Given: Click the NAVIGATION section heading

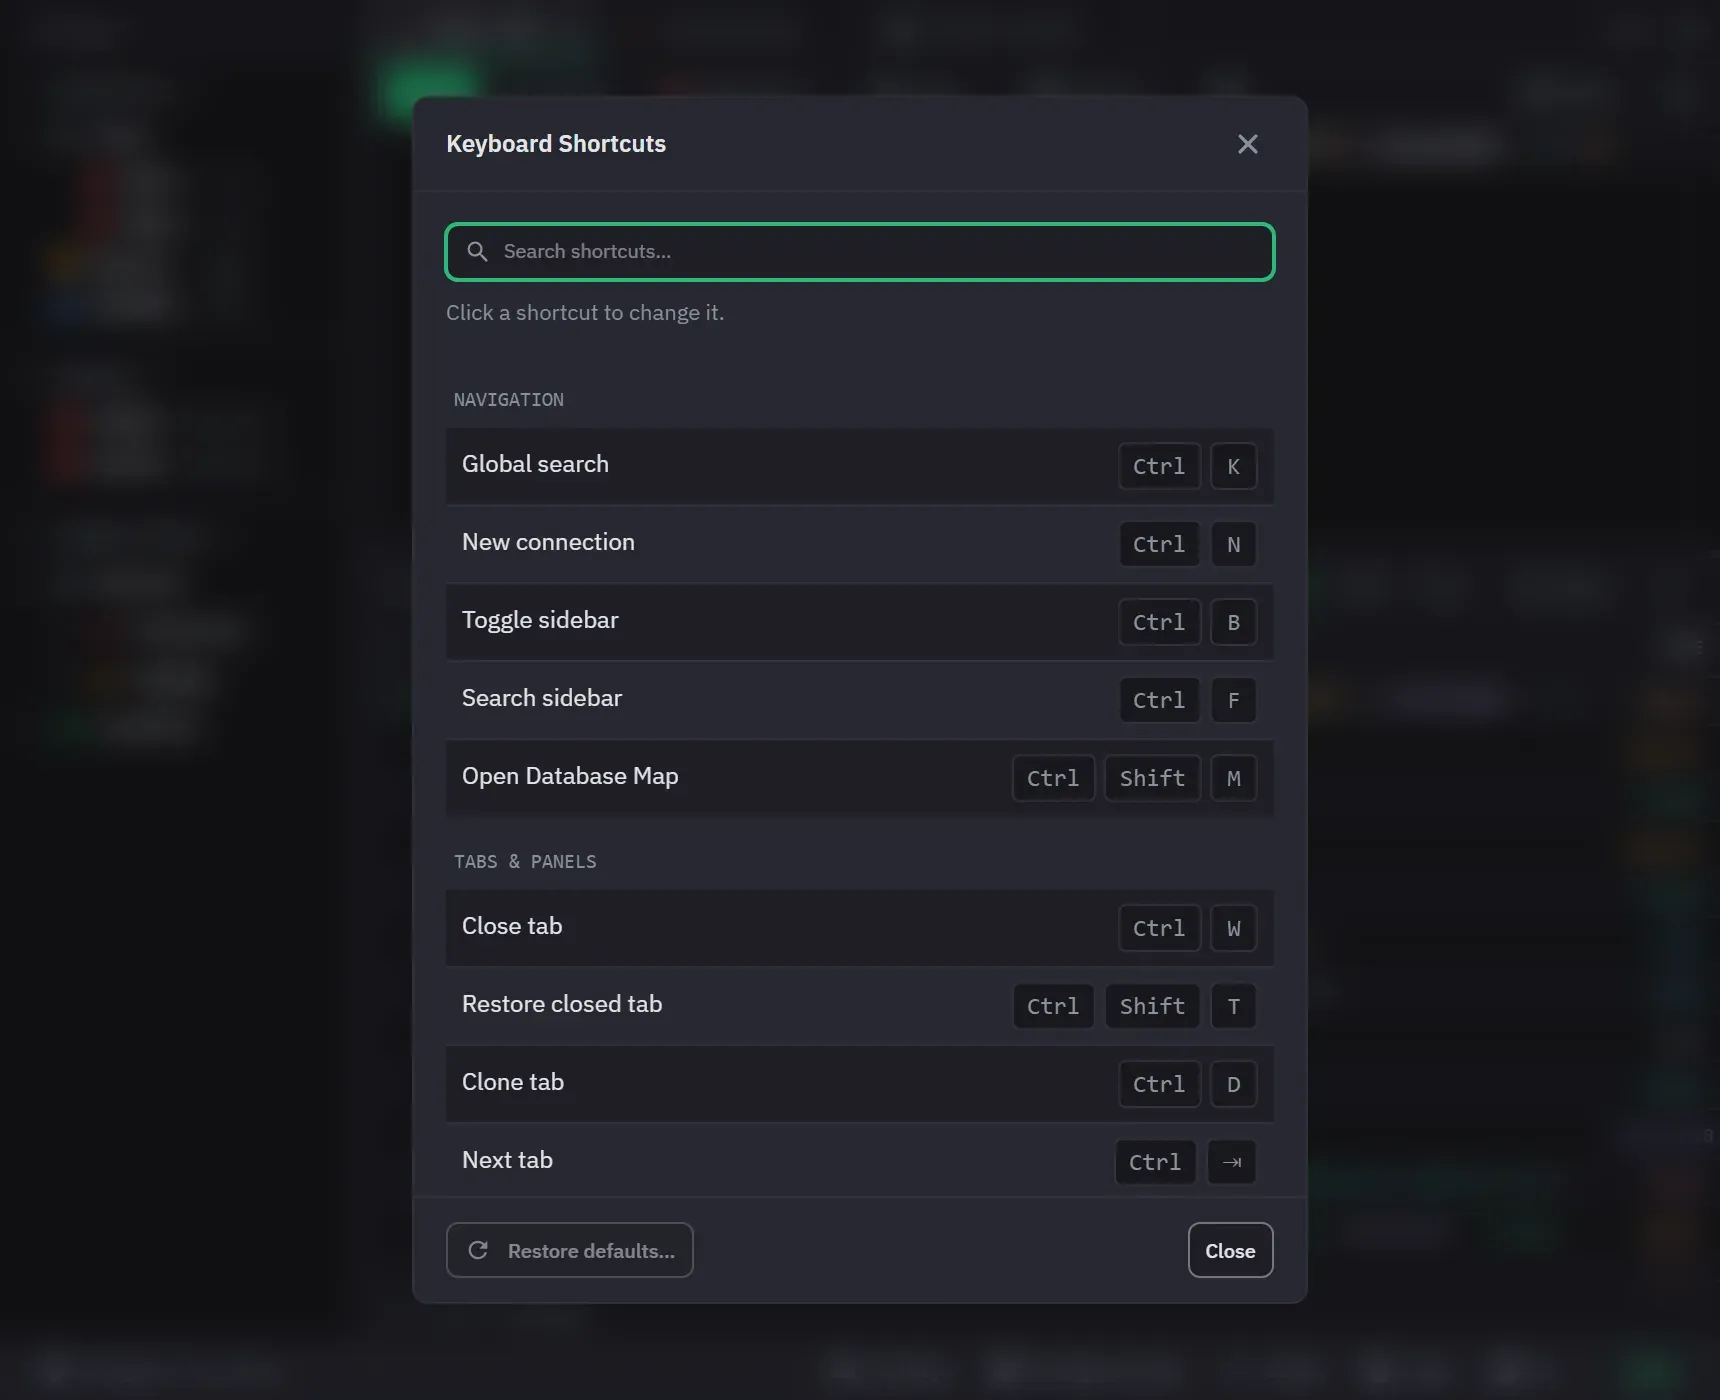Looking at the screenshot, I should [509, 400].
